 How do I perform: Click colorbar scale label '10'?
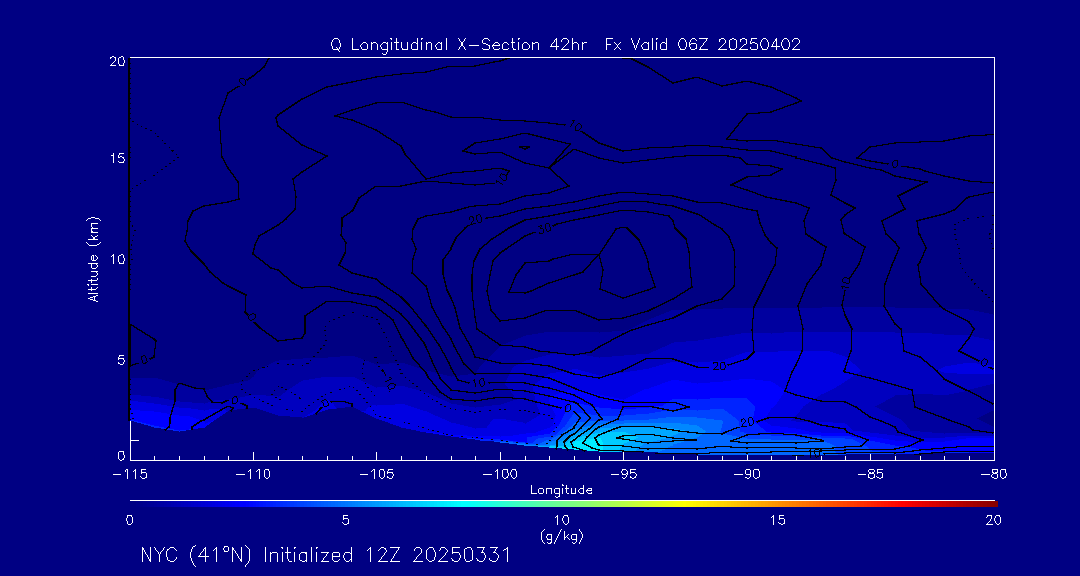(561, 520)
